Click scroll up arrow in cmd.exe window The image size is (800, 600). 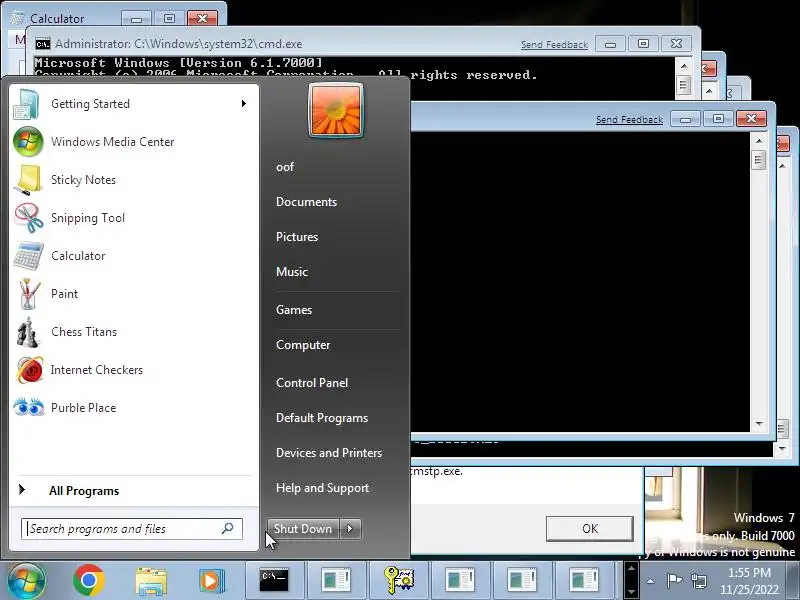(684, 66)
